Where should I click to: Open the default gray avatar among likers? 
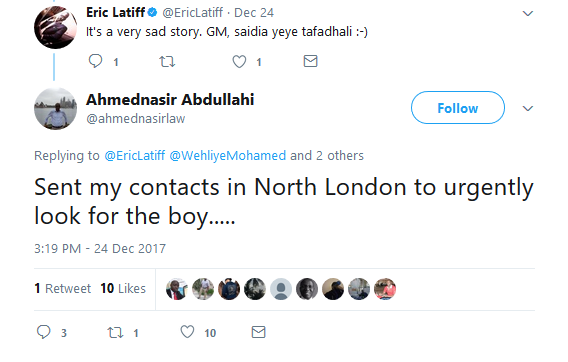coord(281,289)
